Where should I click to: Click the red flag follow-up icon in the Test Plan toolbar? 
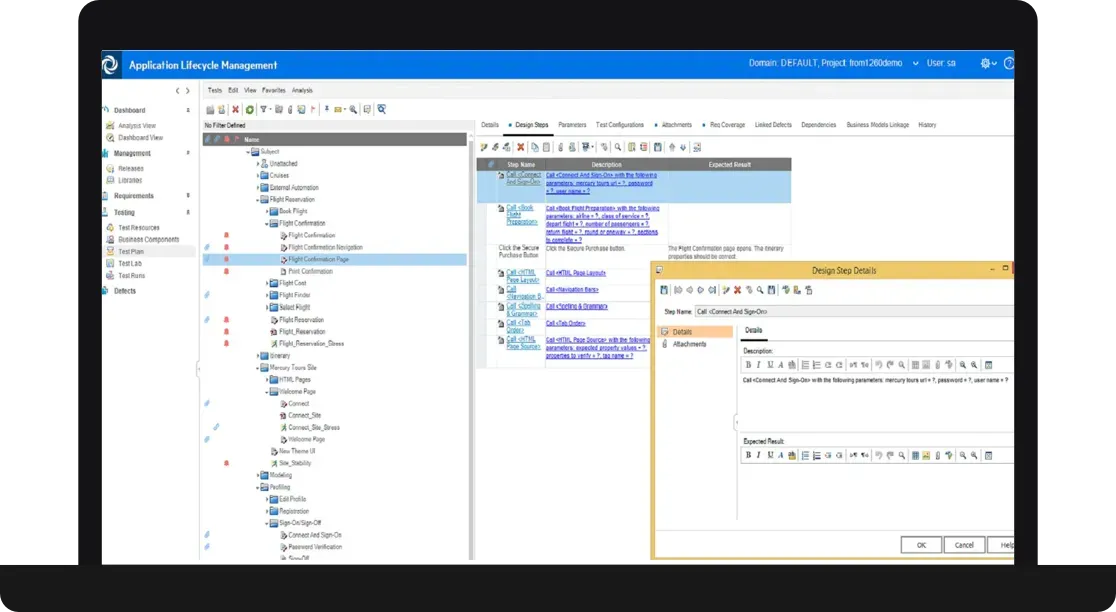313,109
